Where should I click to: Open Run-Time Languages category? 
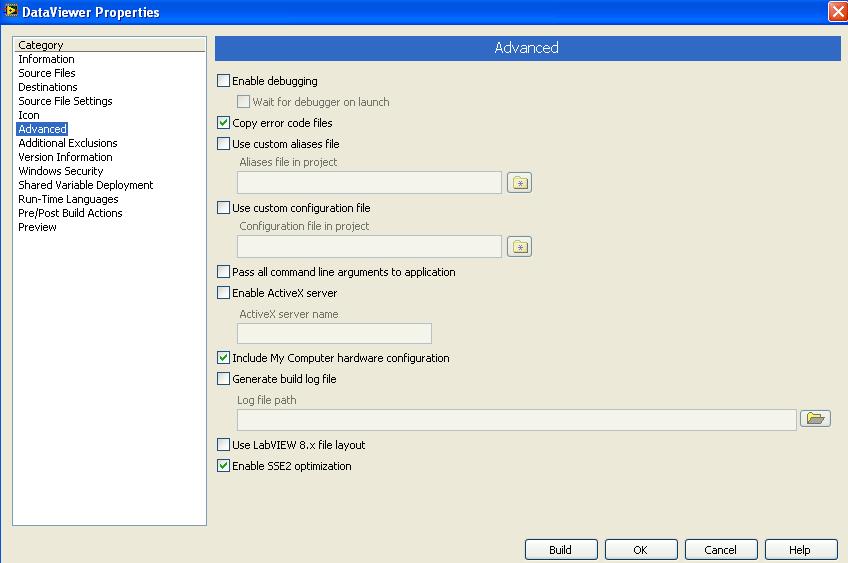68,200
